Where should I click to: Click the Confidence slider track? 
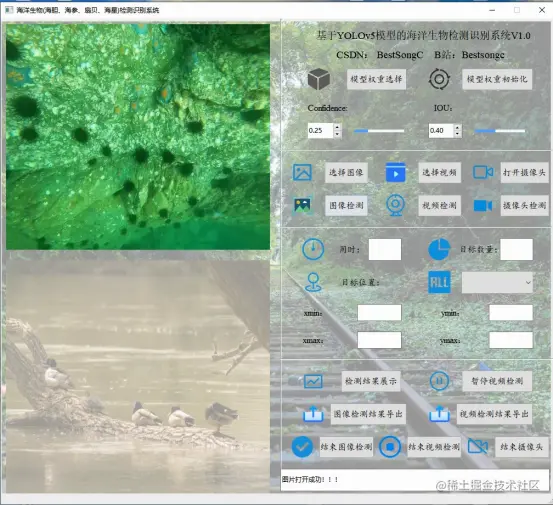coord(379,131)
